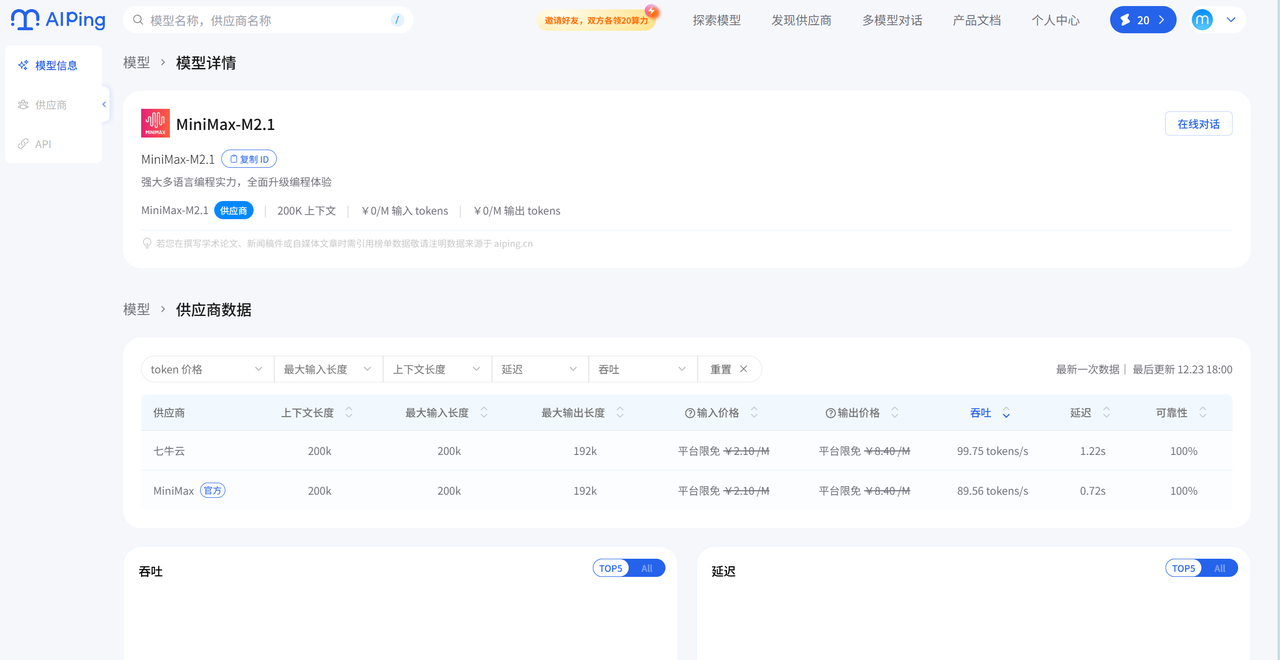Click 模型 breadcrumb above model details
This screenshot has width=1280, height=660.
click(x=136, y=62)
